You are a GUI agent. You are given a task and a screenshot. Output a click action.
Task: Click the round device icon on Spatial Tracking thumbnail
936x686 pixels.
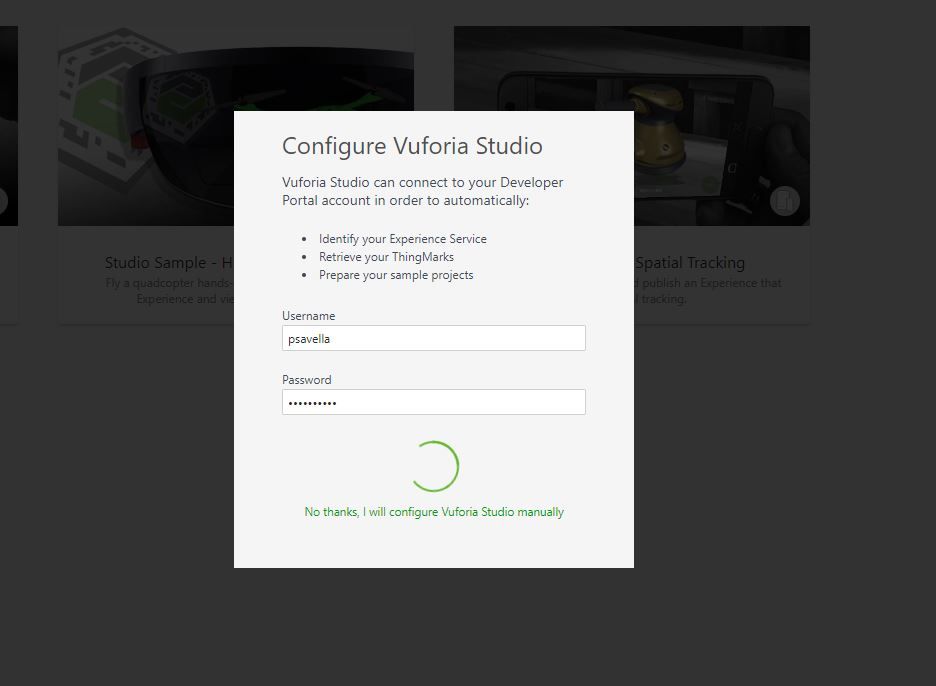pos(784,201)
